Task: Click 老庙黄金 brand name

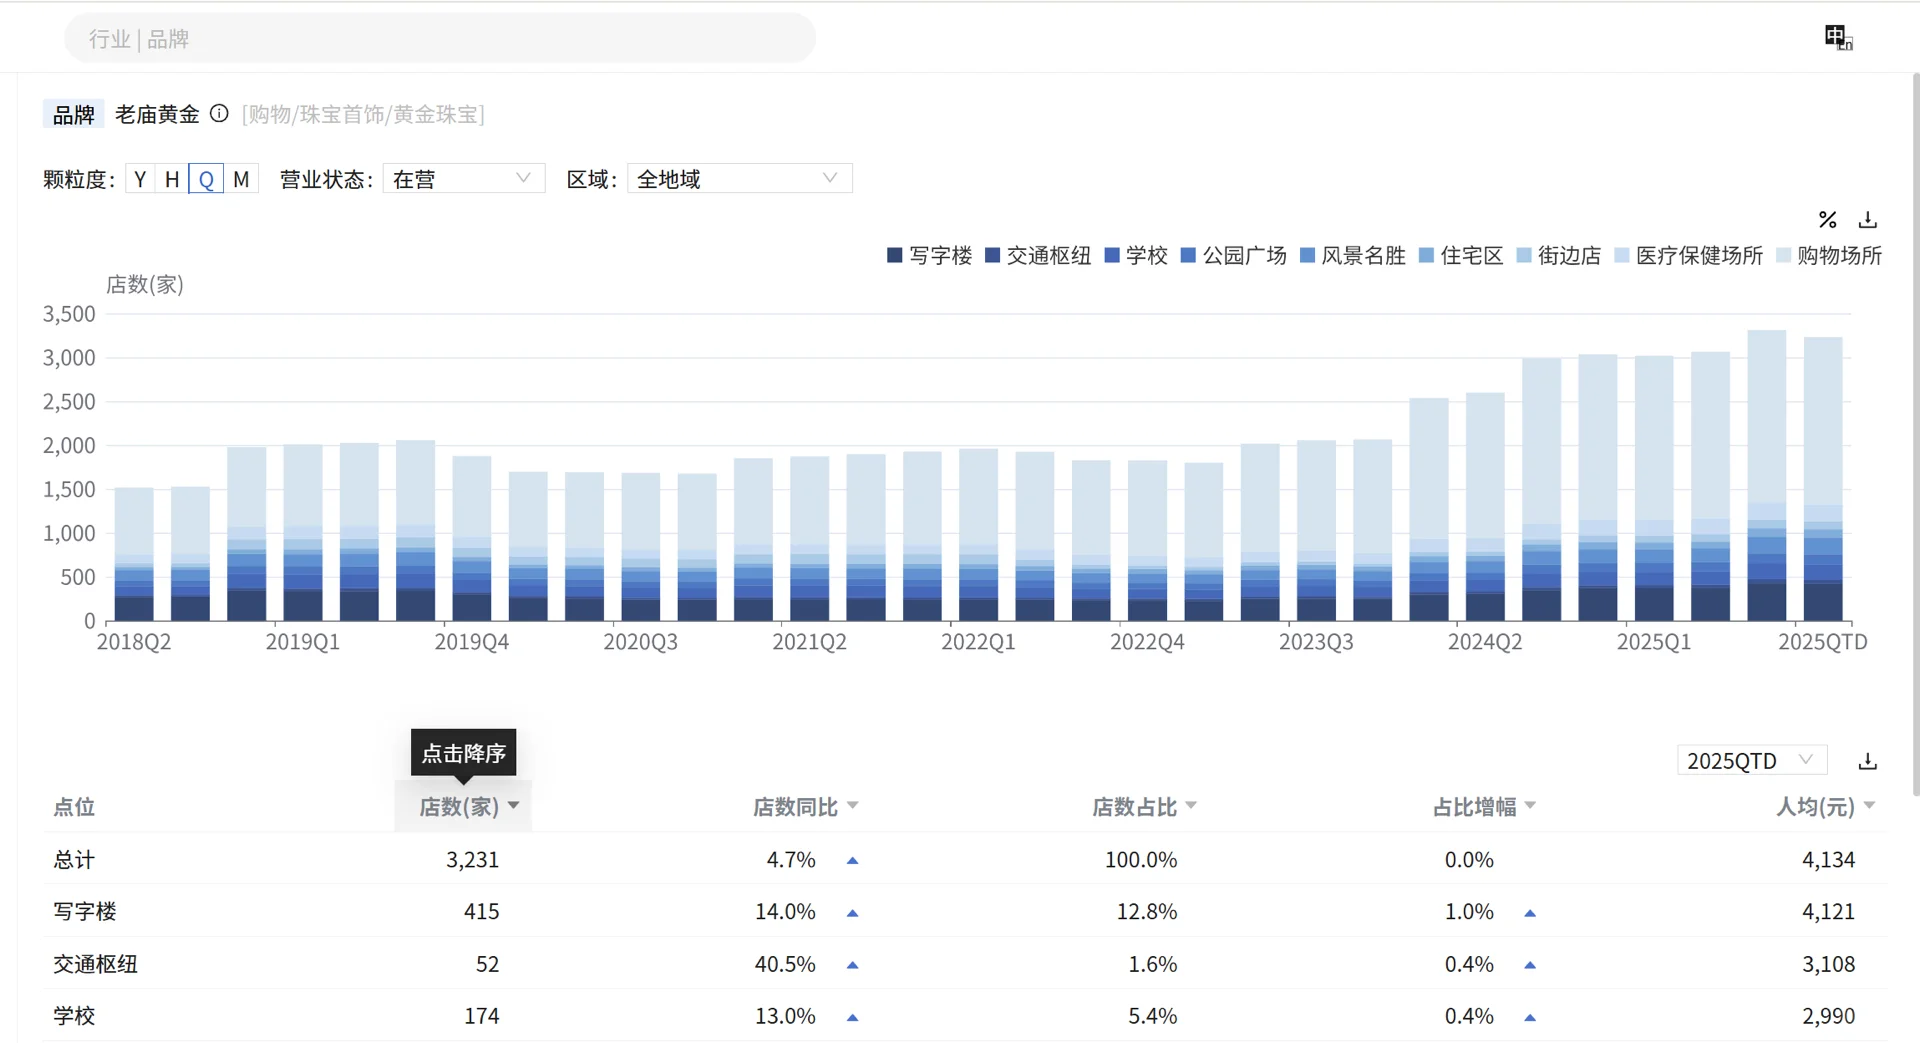Action: [157, 114]
